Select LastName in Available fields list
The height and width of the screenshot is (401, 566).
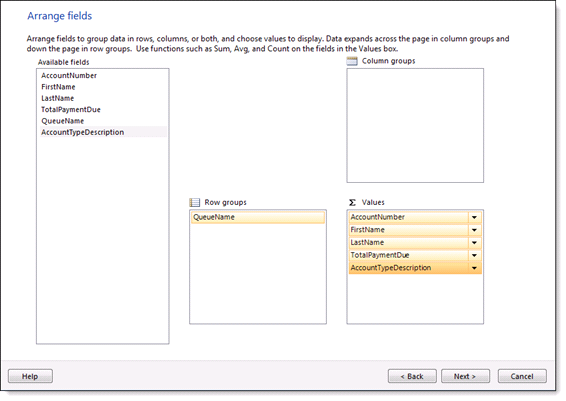[57, 98]
